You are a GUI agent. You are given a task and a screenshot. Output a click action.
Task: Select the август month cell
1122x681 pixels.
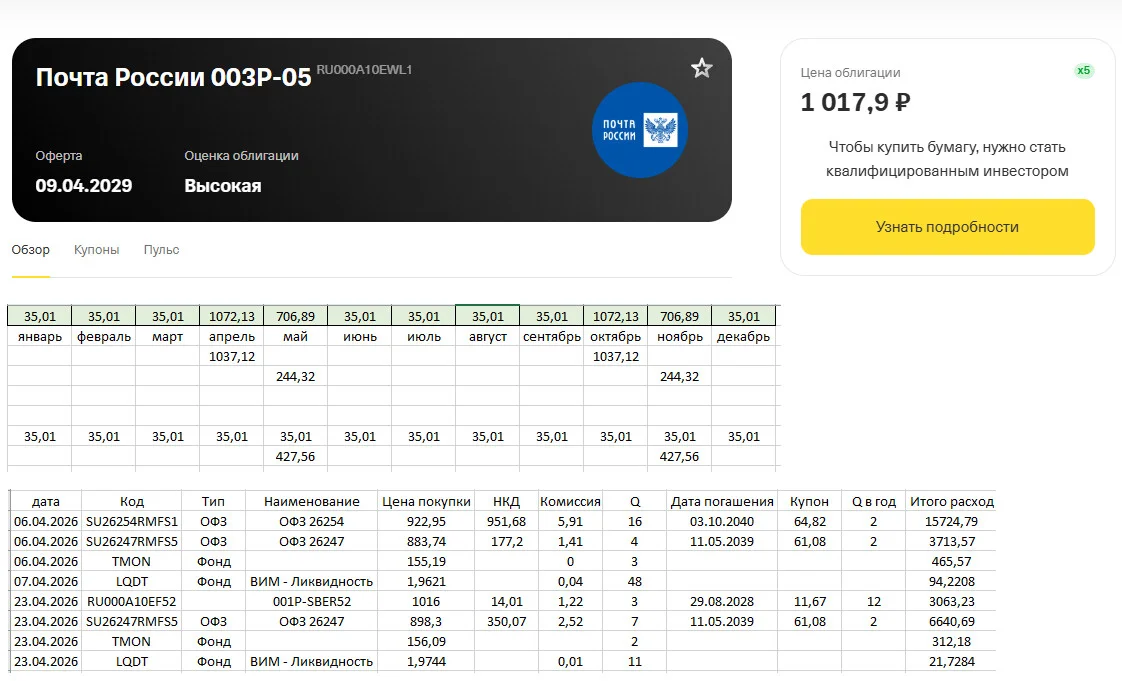(487, 336)
